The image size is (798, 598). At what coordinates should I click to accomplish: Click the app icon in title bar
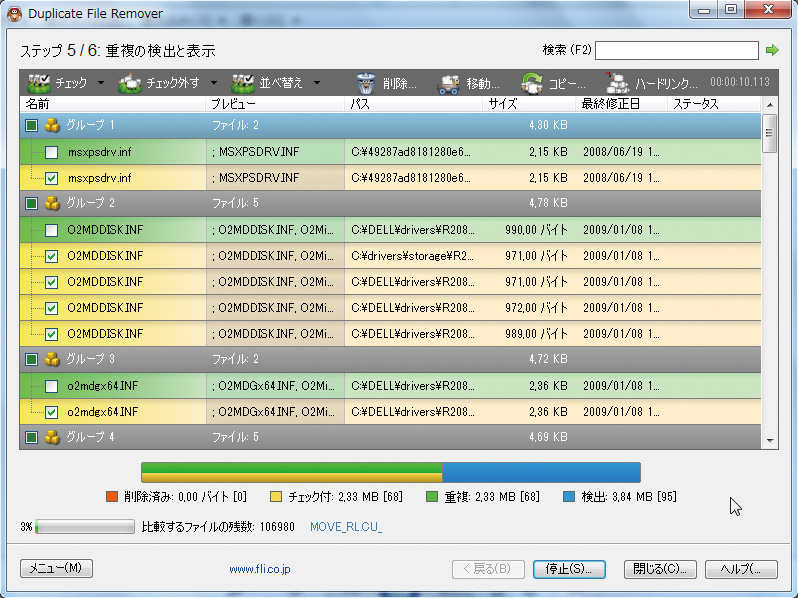click(x=14, y=14)
